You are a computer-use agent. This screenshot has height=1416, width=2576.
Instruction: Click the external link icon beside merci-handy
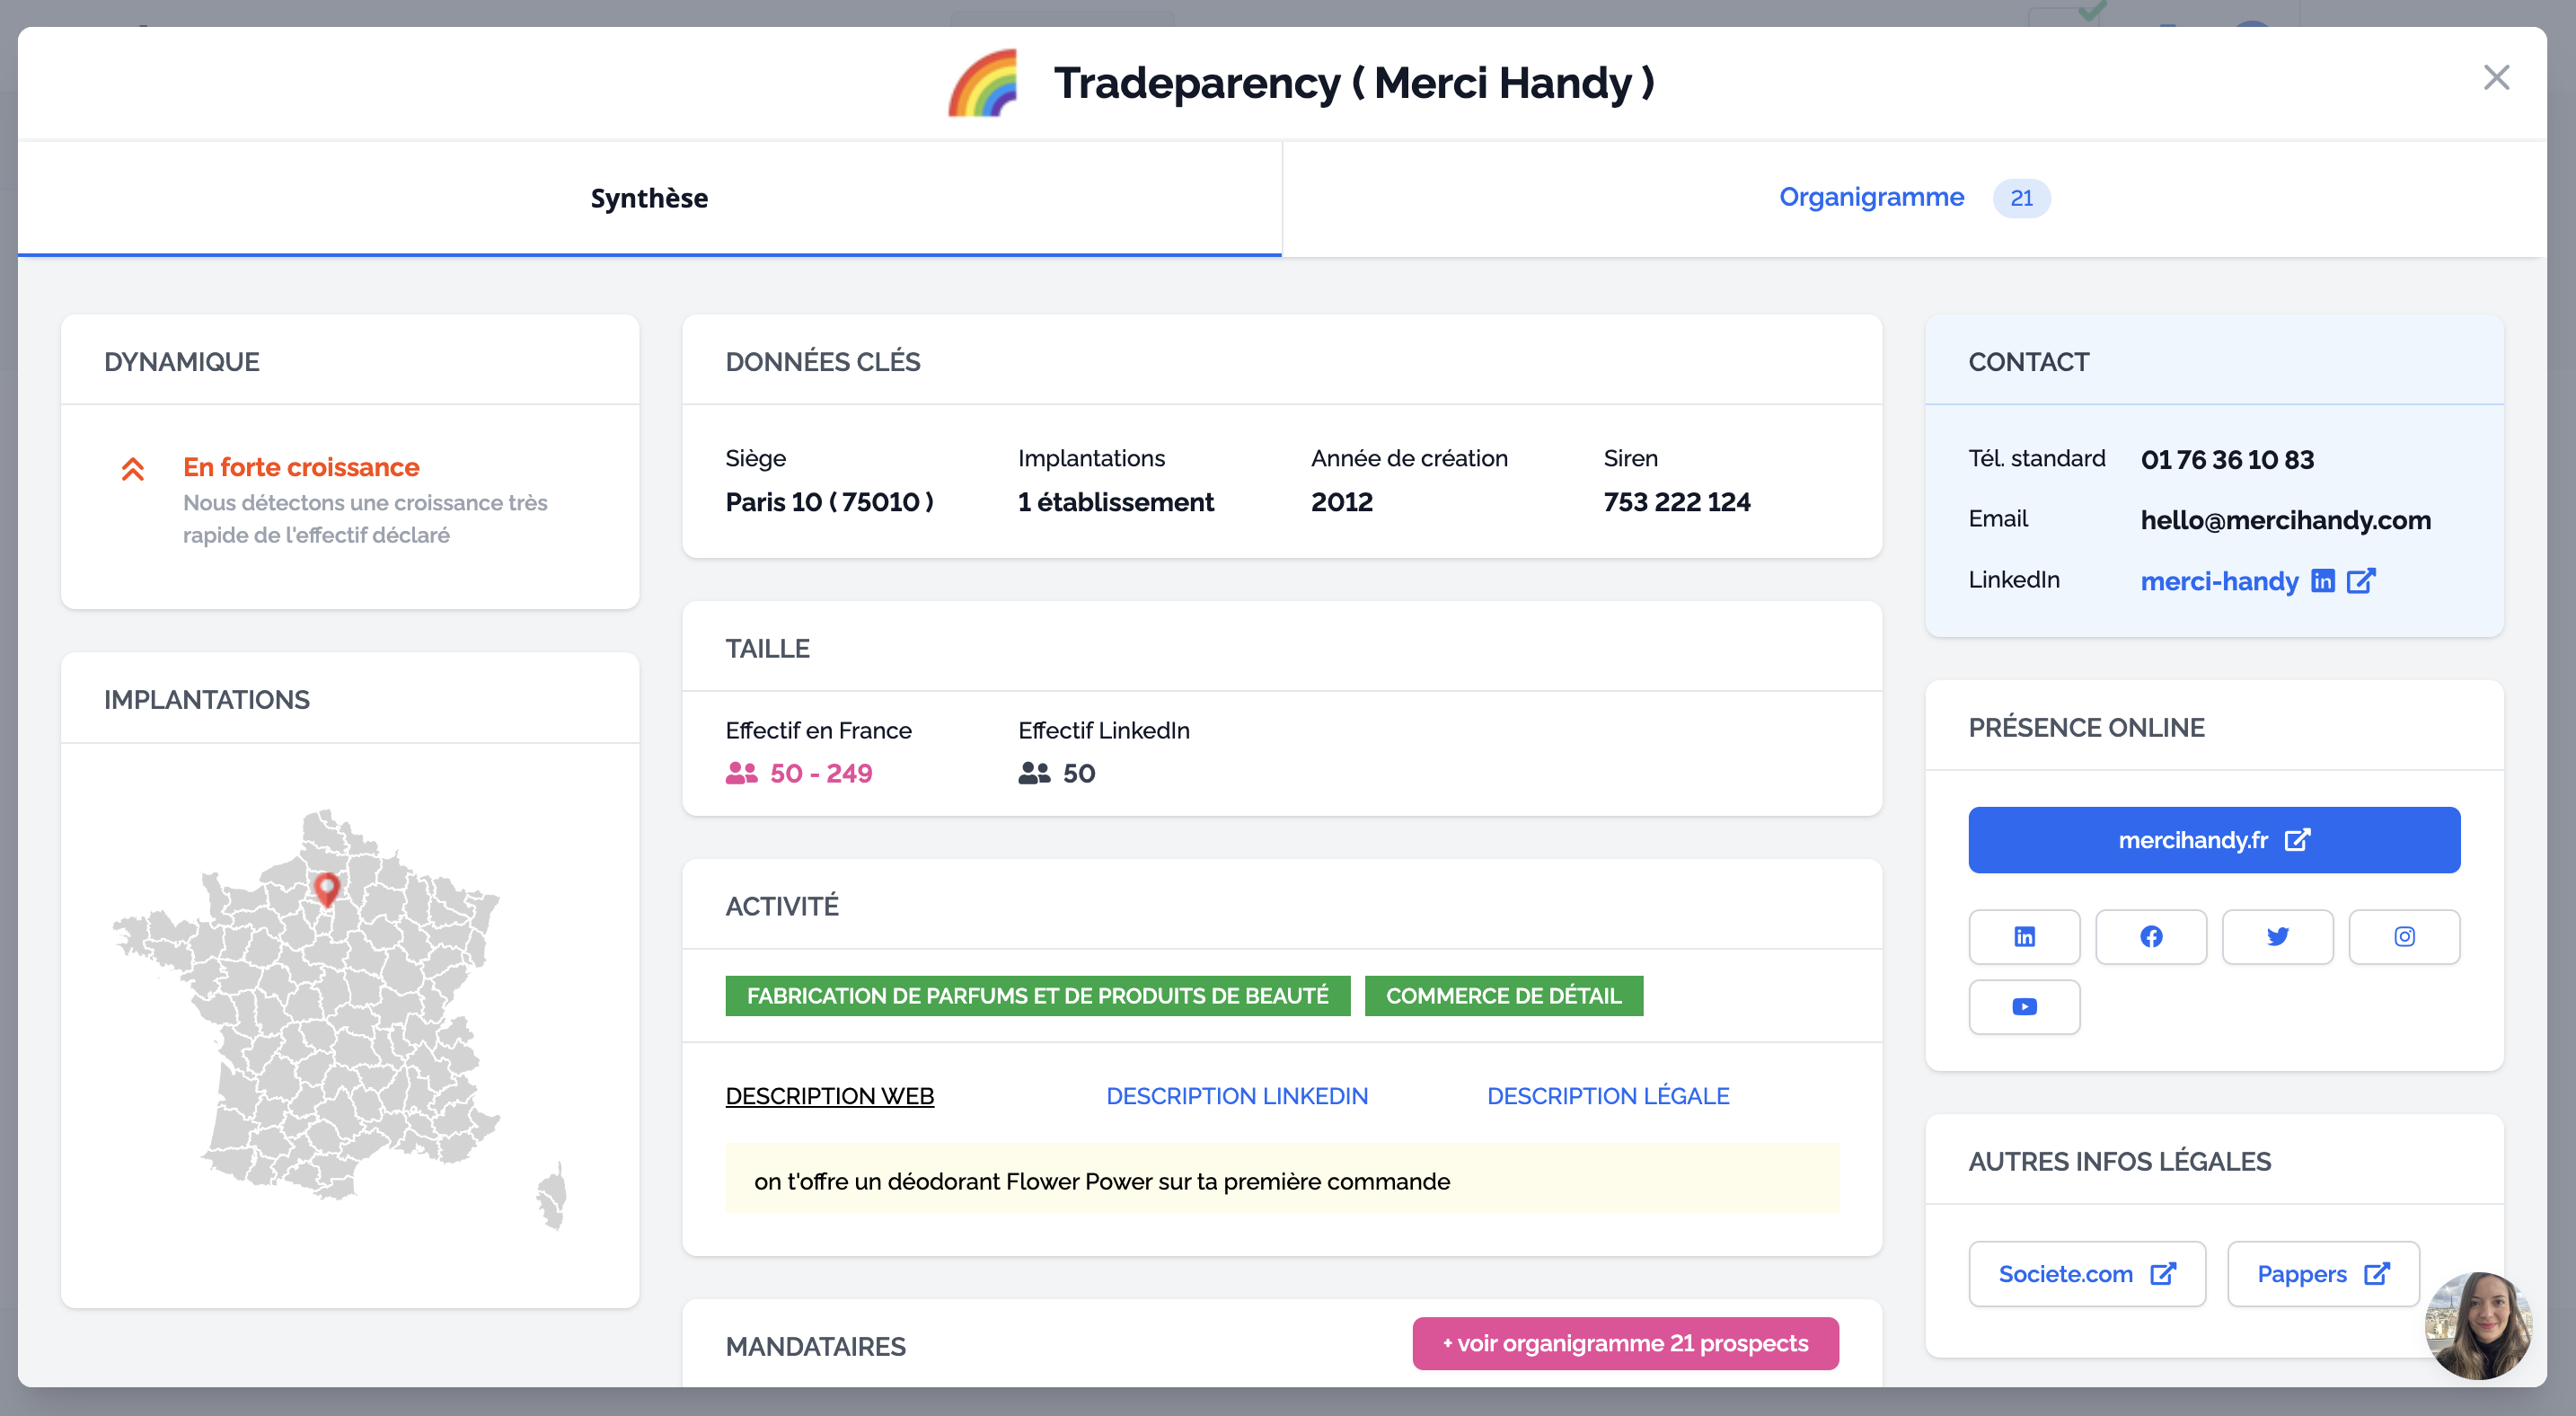click(x=2360, y=581)
